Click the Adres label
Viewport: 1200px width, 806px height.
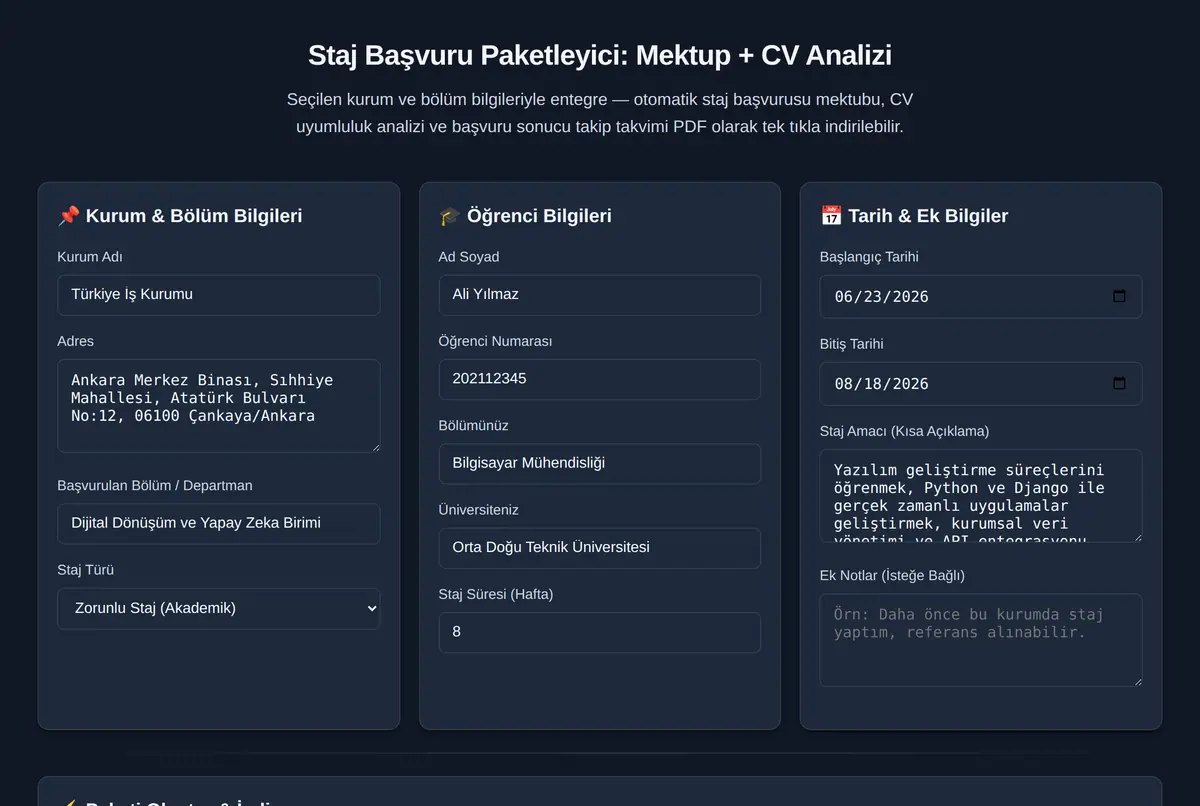[x=76, y=341]
